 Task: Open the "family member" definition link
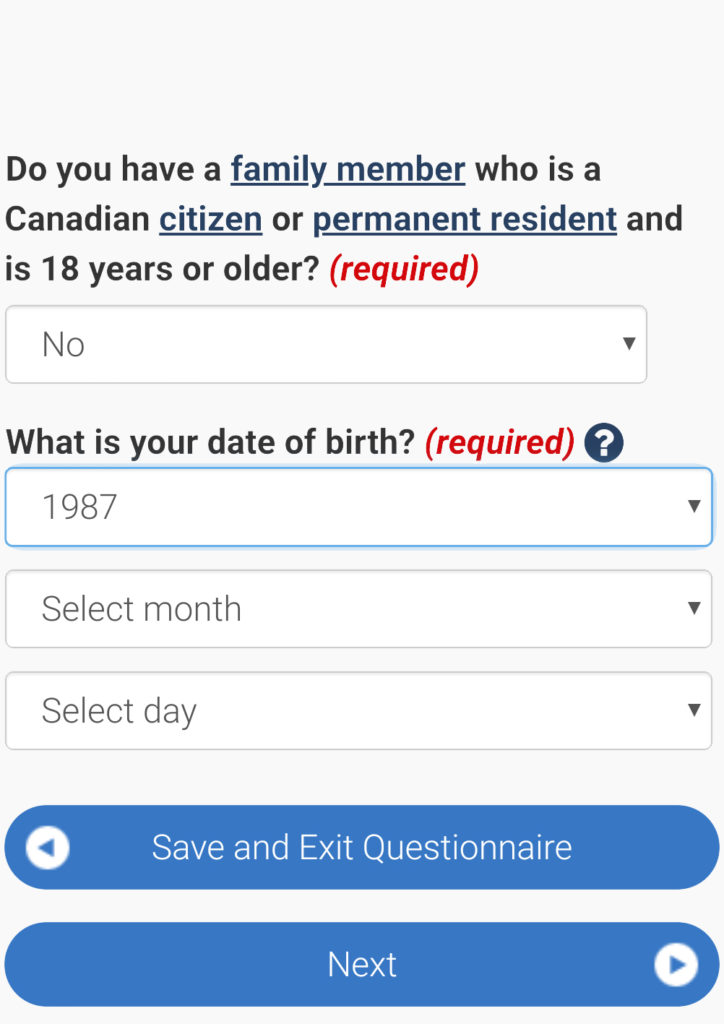tap(347, 169)
